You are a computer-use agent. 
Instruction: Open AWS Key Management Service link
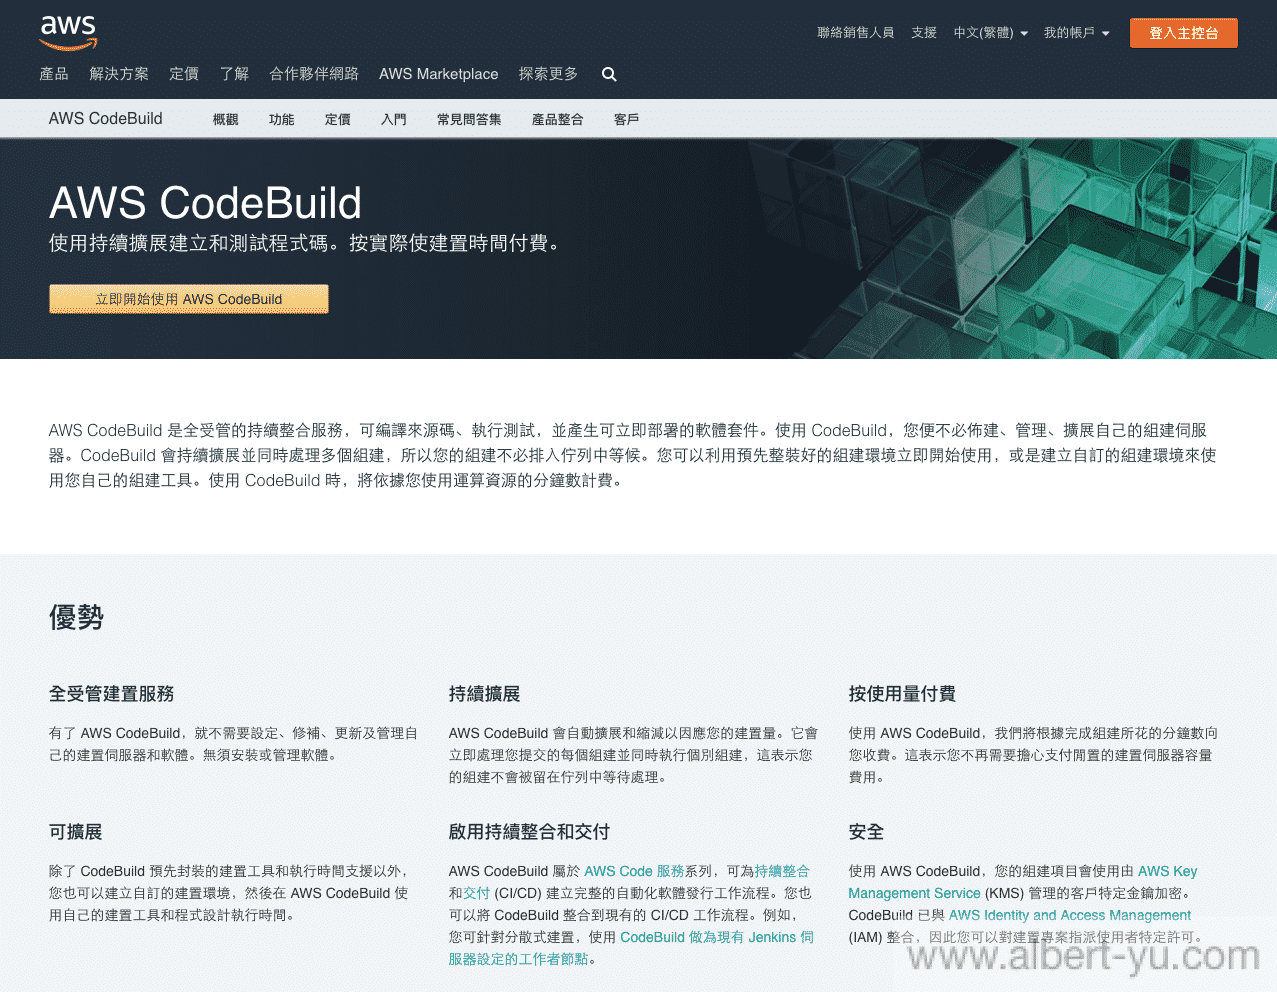1022,882
